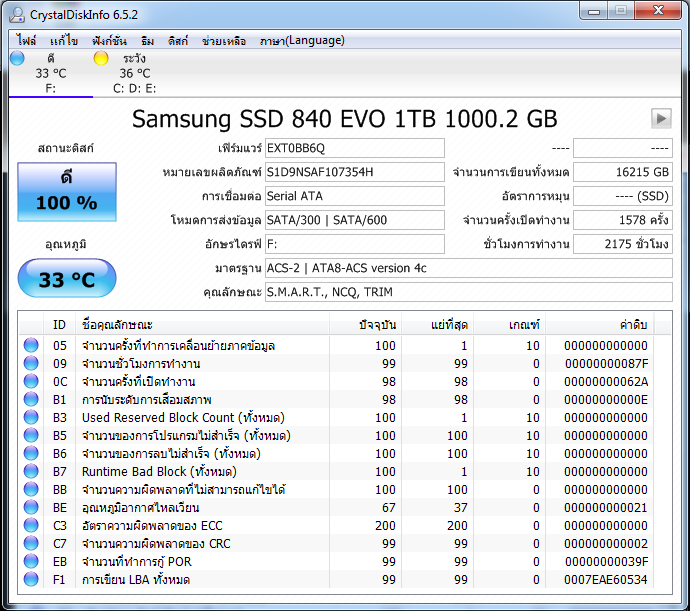Select row จำนวนความผิดพลาดของ CRC
This screenshot has width=690, height=612.
(x=337, y=543)
